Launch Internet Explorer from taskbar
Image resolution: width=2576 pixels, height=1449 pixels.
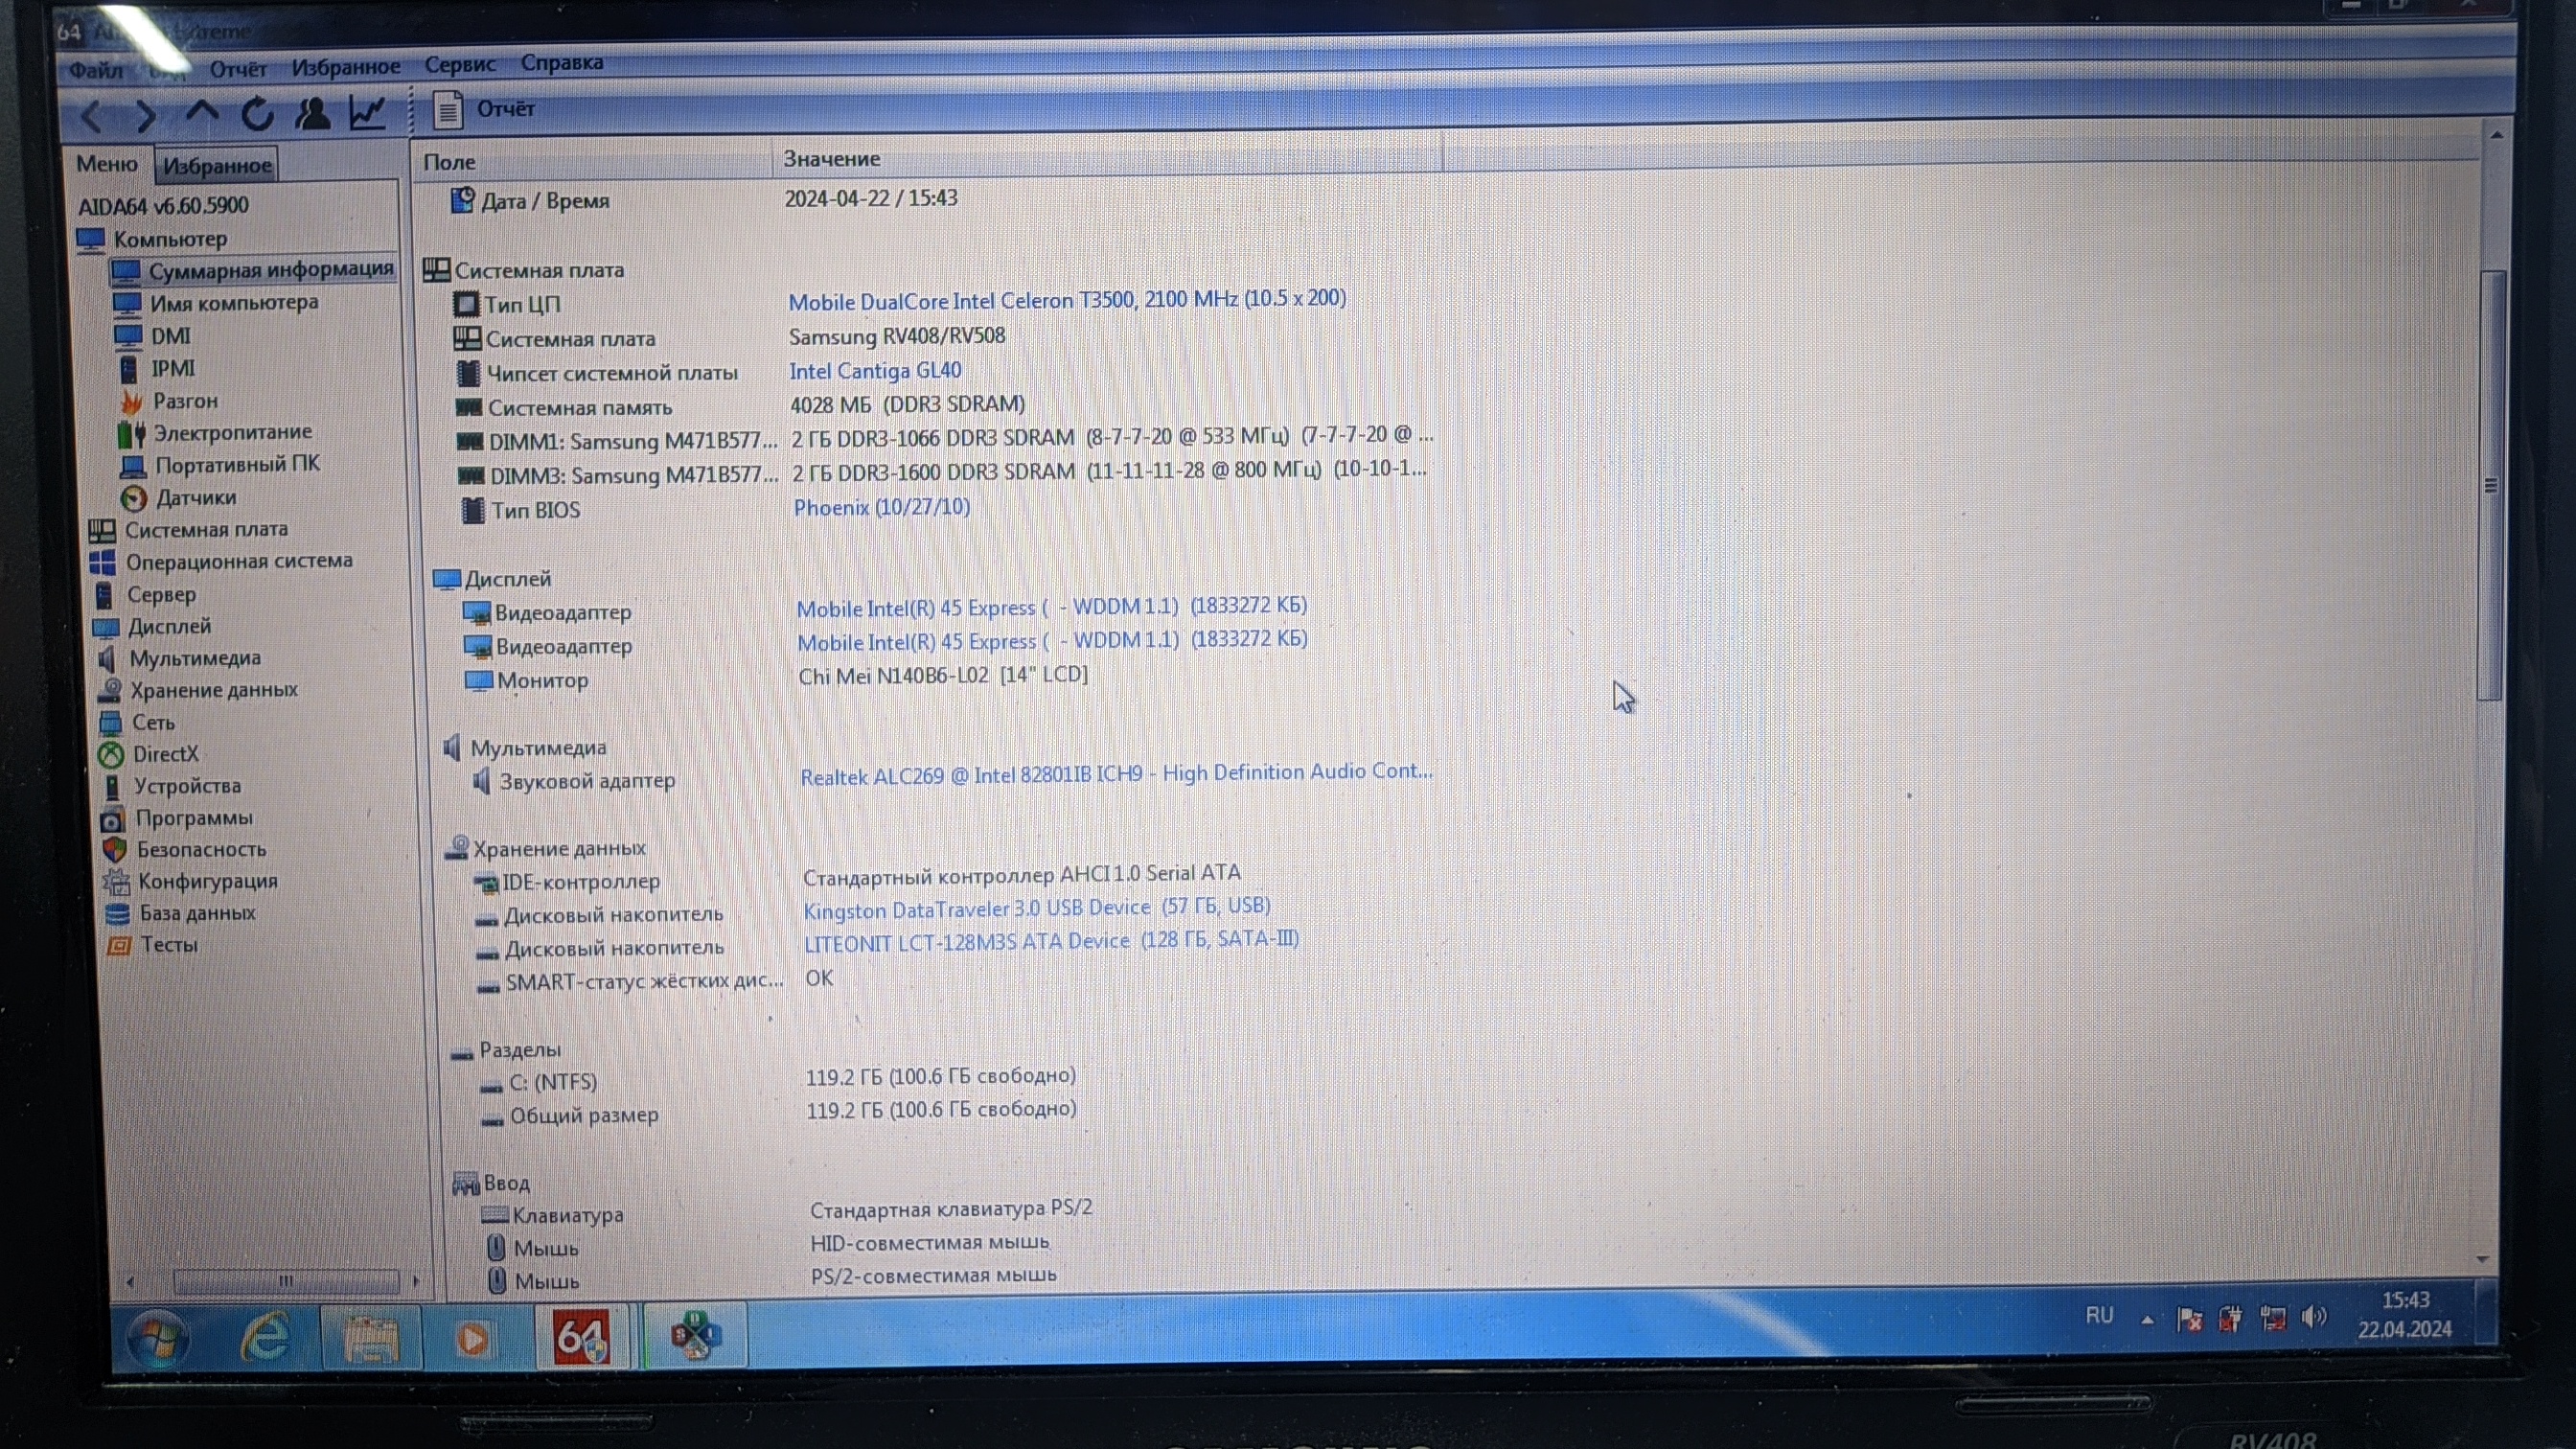coord(265,1337)
